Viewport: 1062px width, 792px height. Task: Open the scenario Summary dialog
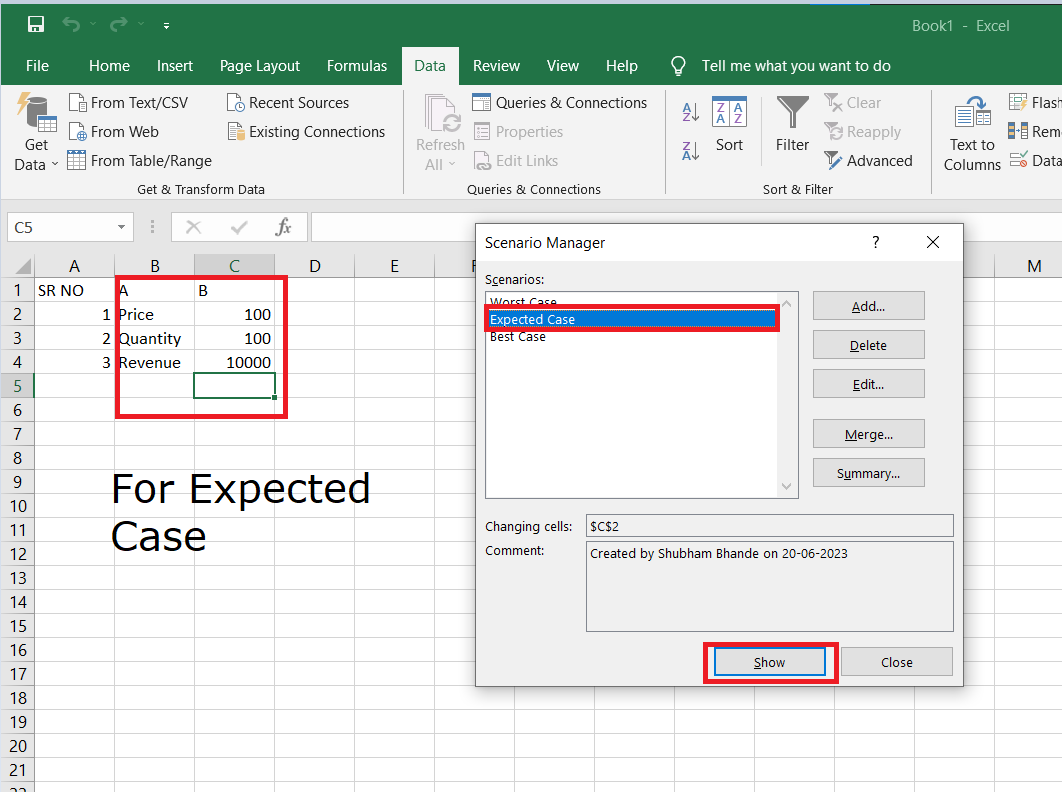pyautogui.click(x=868, y=472)
